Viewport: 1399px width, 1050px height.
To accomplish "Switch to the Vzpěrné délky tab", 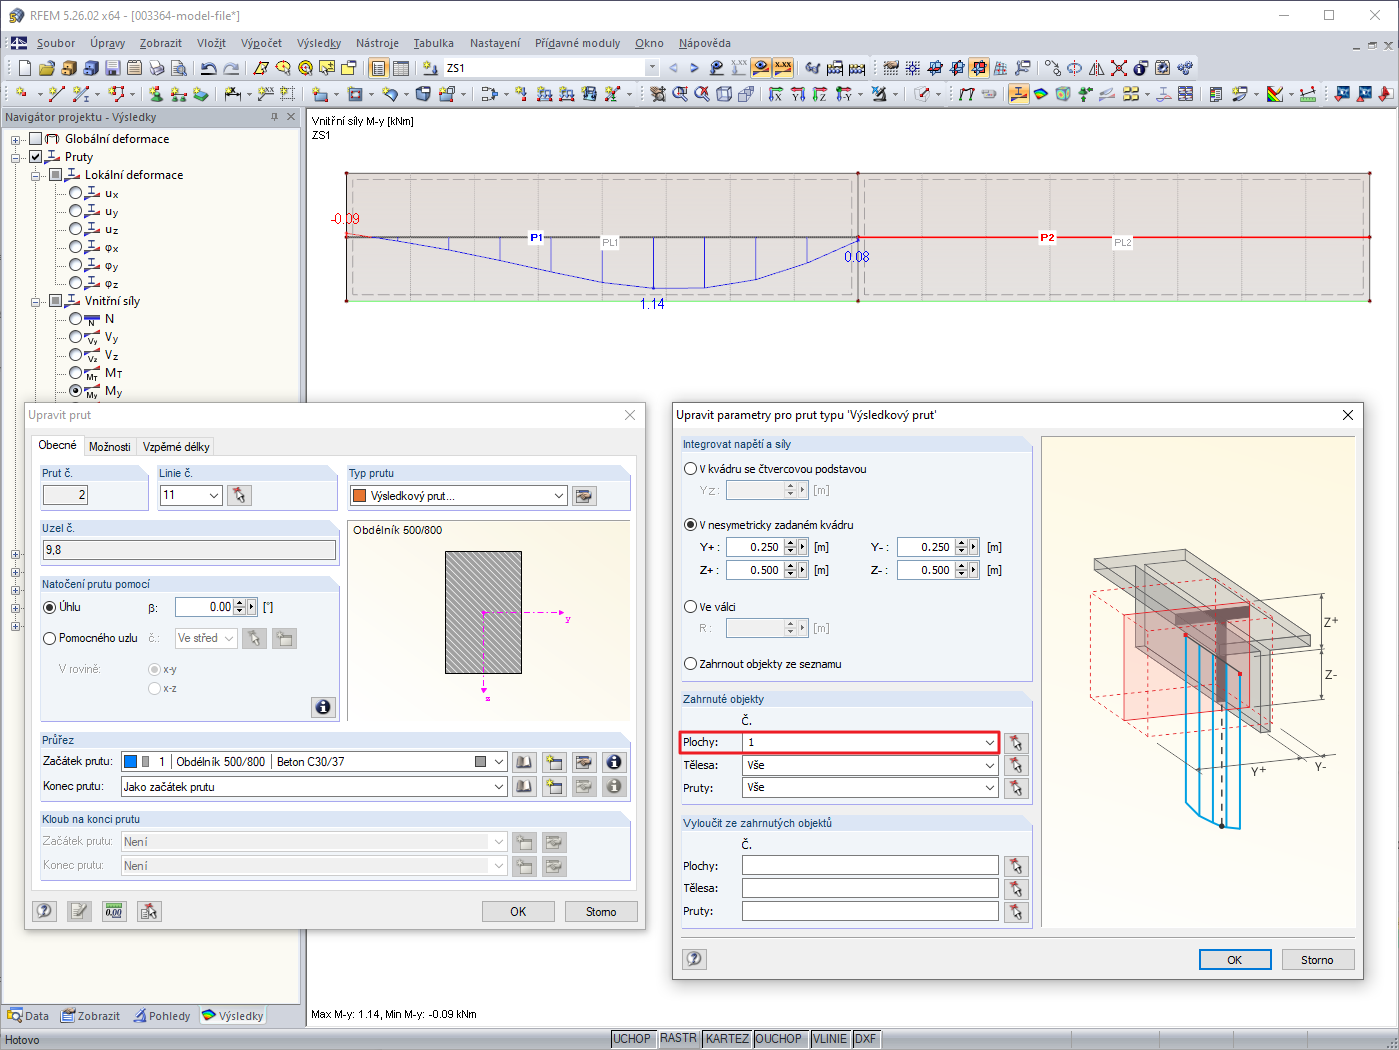I will [x=176, y=447].
